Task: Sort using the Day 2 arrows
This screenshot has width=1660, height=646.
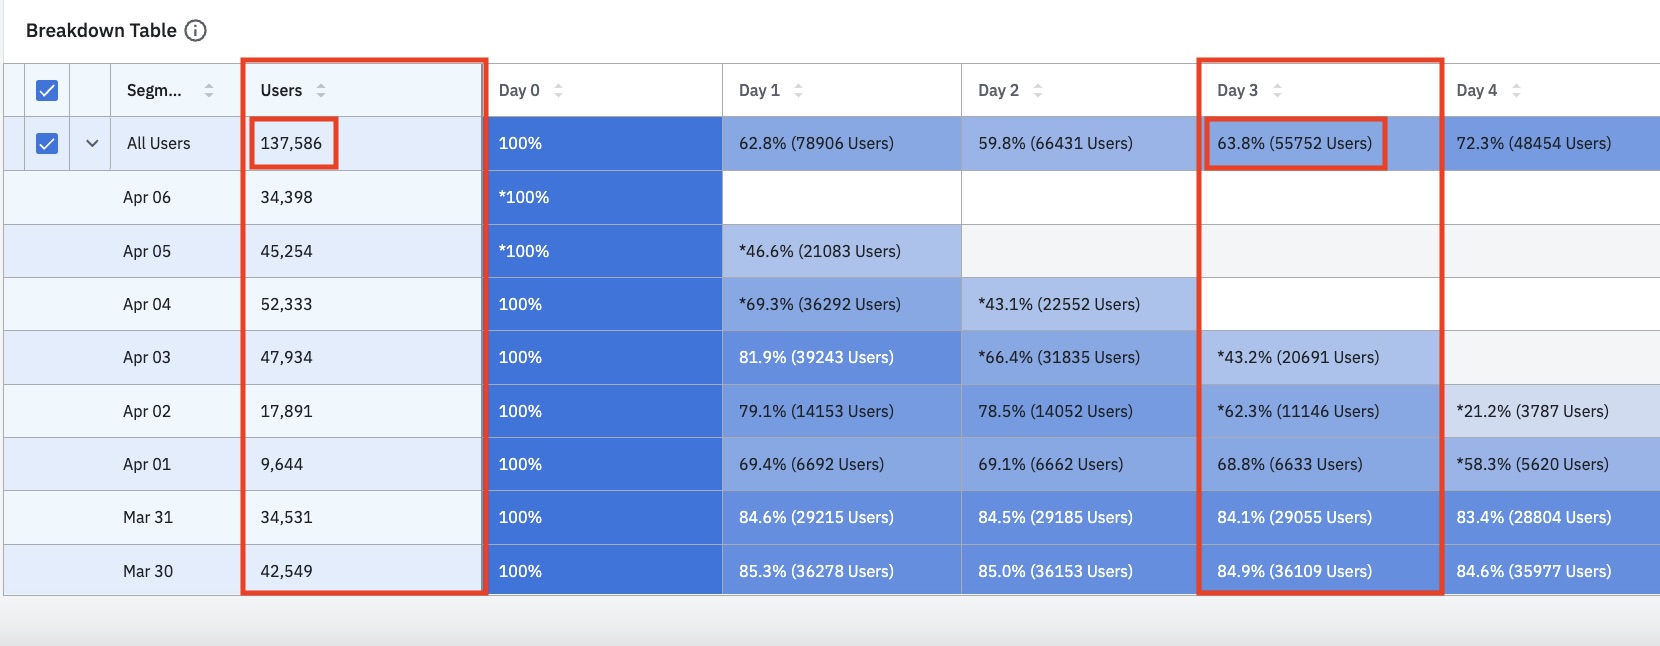Action: pyautogui.click(x=1038, y=91)
